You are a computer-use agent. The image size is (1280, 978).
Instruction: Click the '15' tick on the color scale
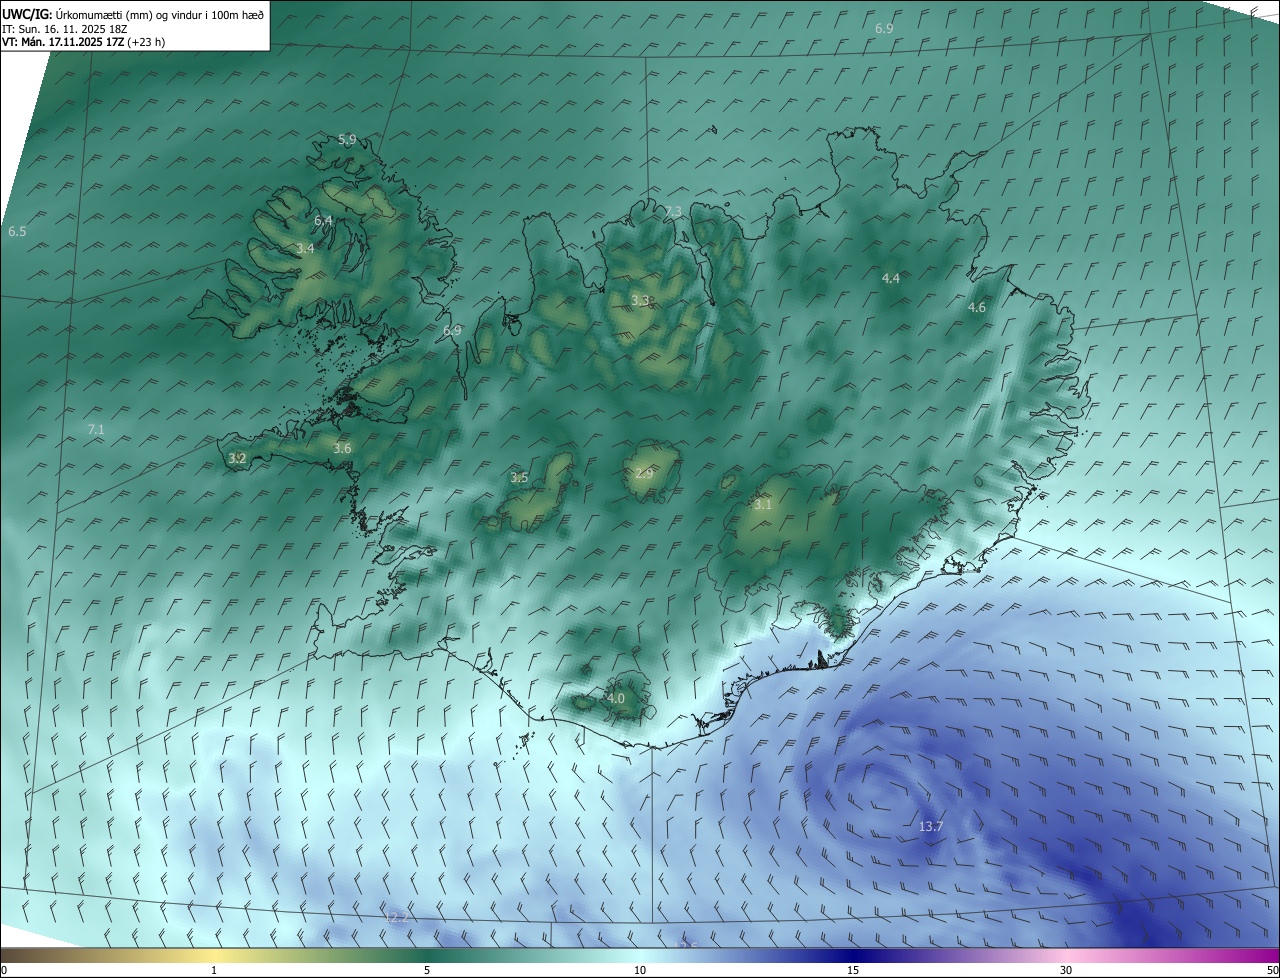(x=853, y=970)
